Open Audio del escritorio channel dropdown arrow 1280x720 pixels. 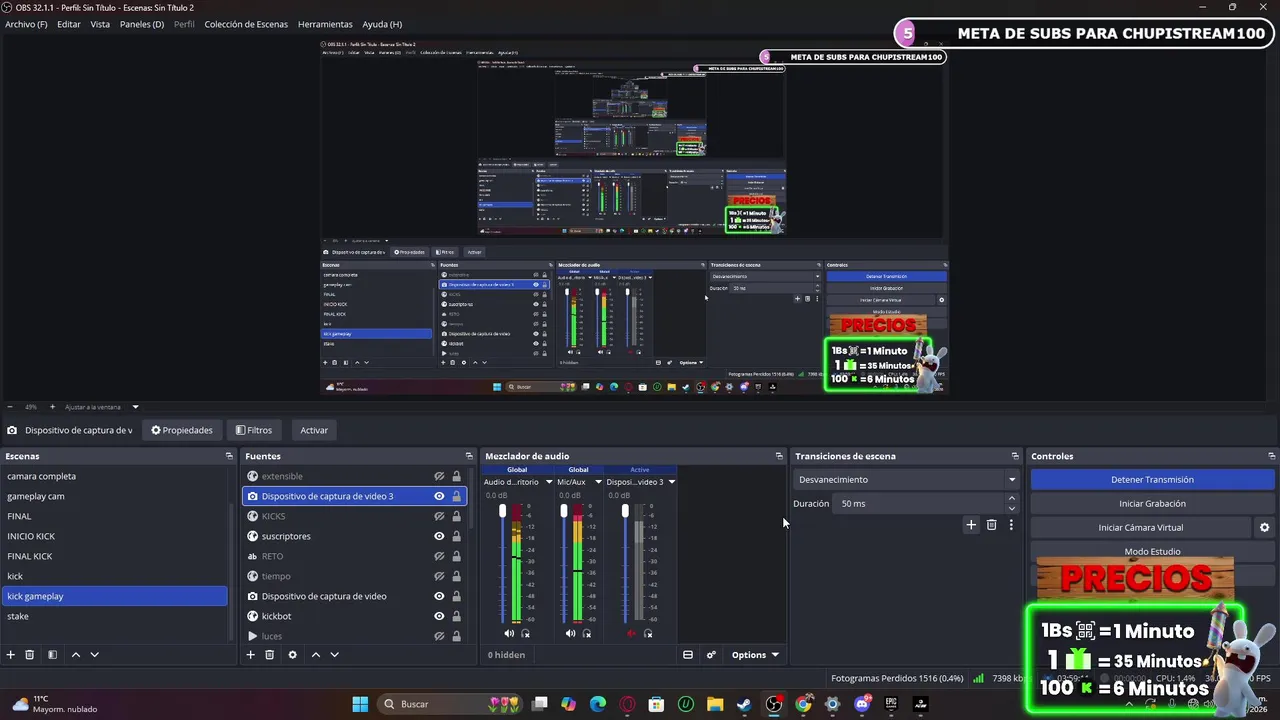[548, 482]
